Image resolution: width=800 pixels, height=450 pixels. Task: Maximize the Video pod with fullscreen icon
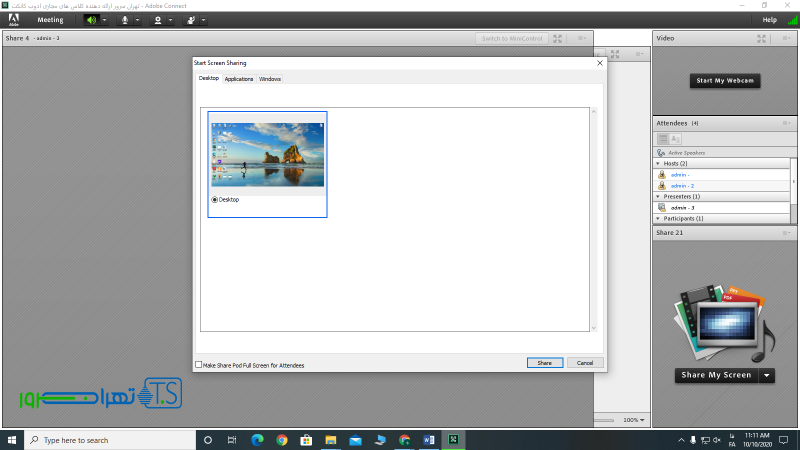(762, 38)
